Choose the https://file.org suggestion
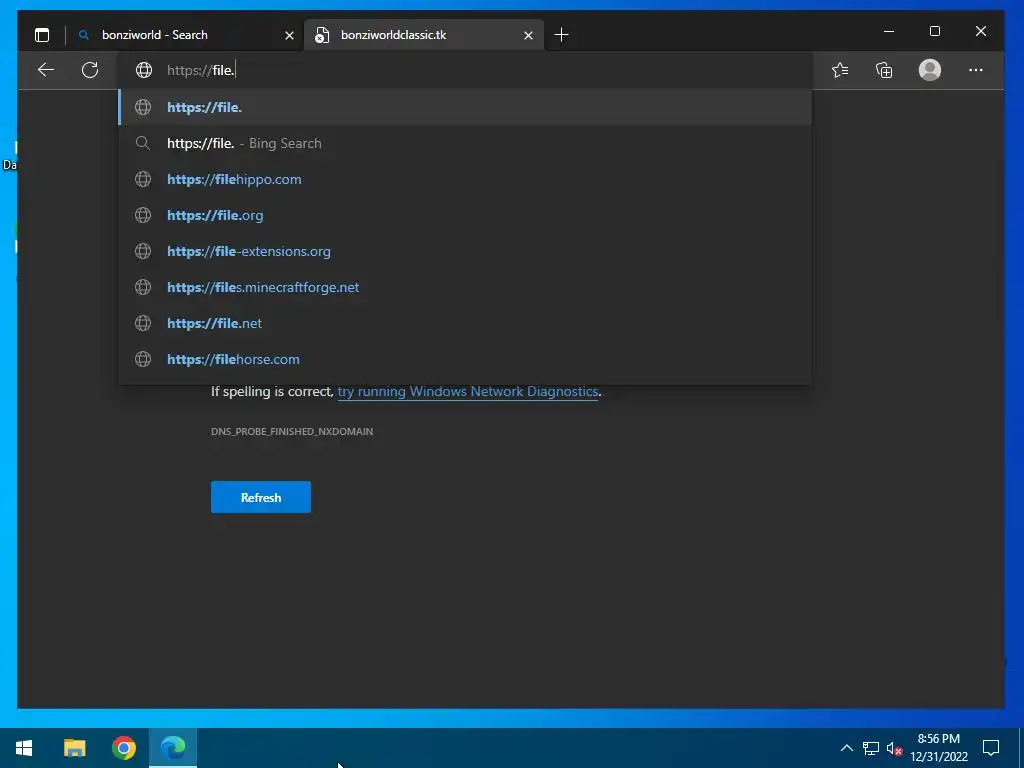Image resolution: width=1024 pixels, height=768 pixels. tap(465, 215)
